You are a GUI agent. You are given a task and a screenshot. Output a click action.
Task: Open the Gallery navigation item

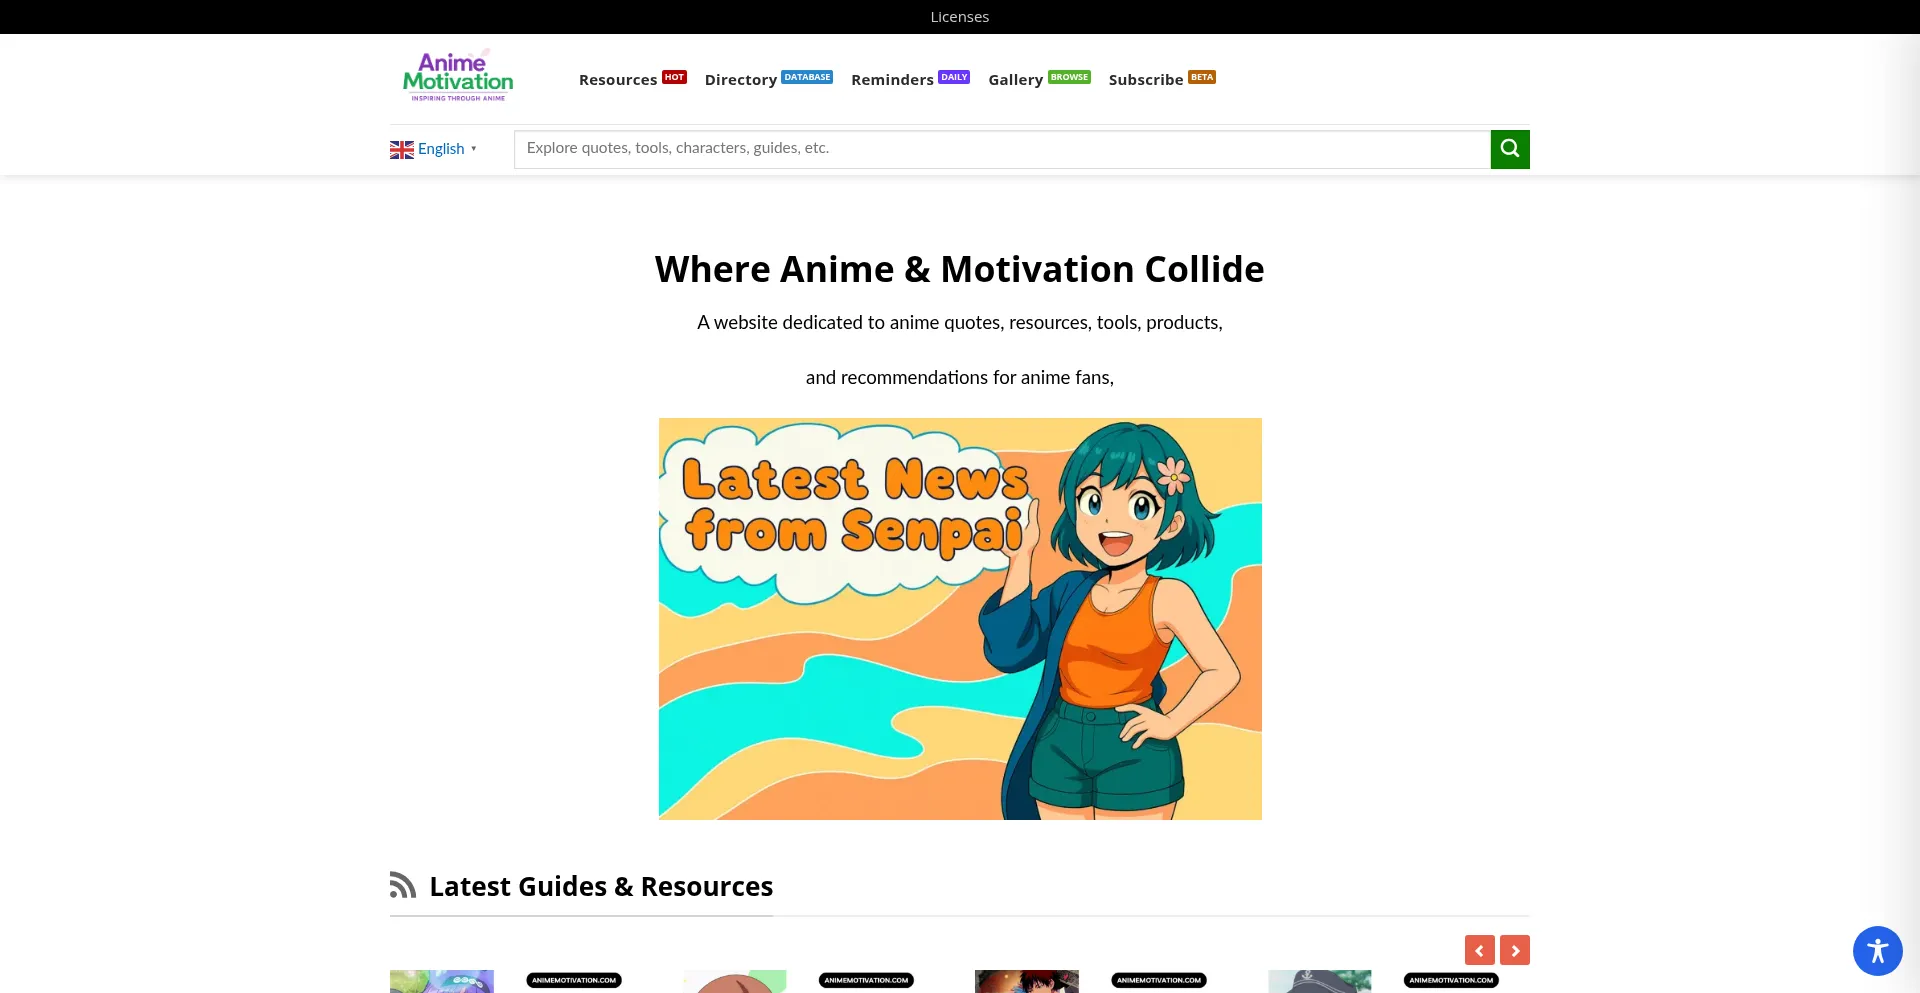(1015, 80)
